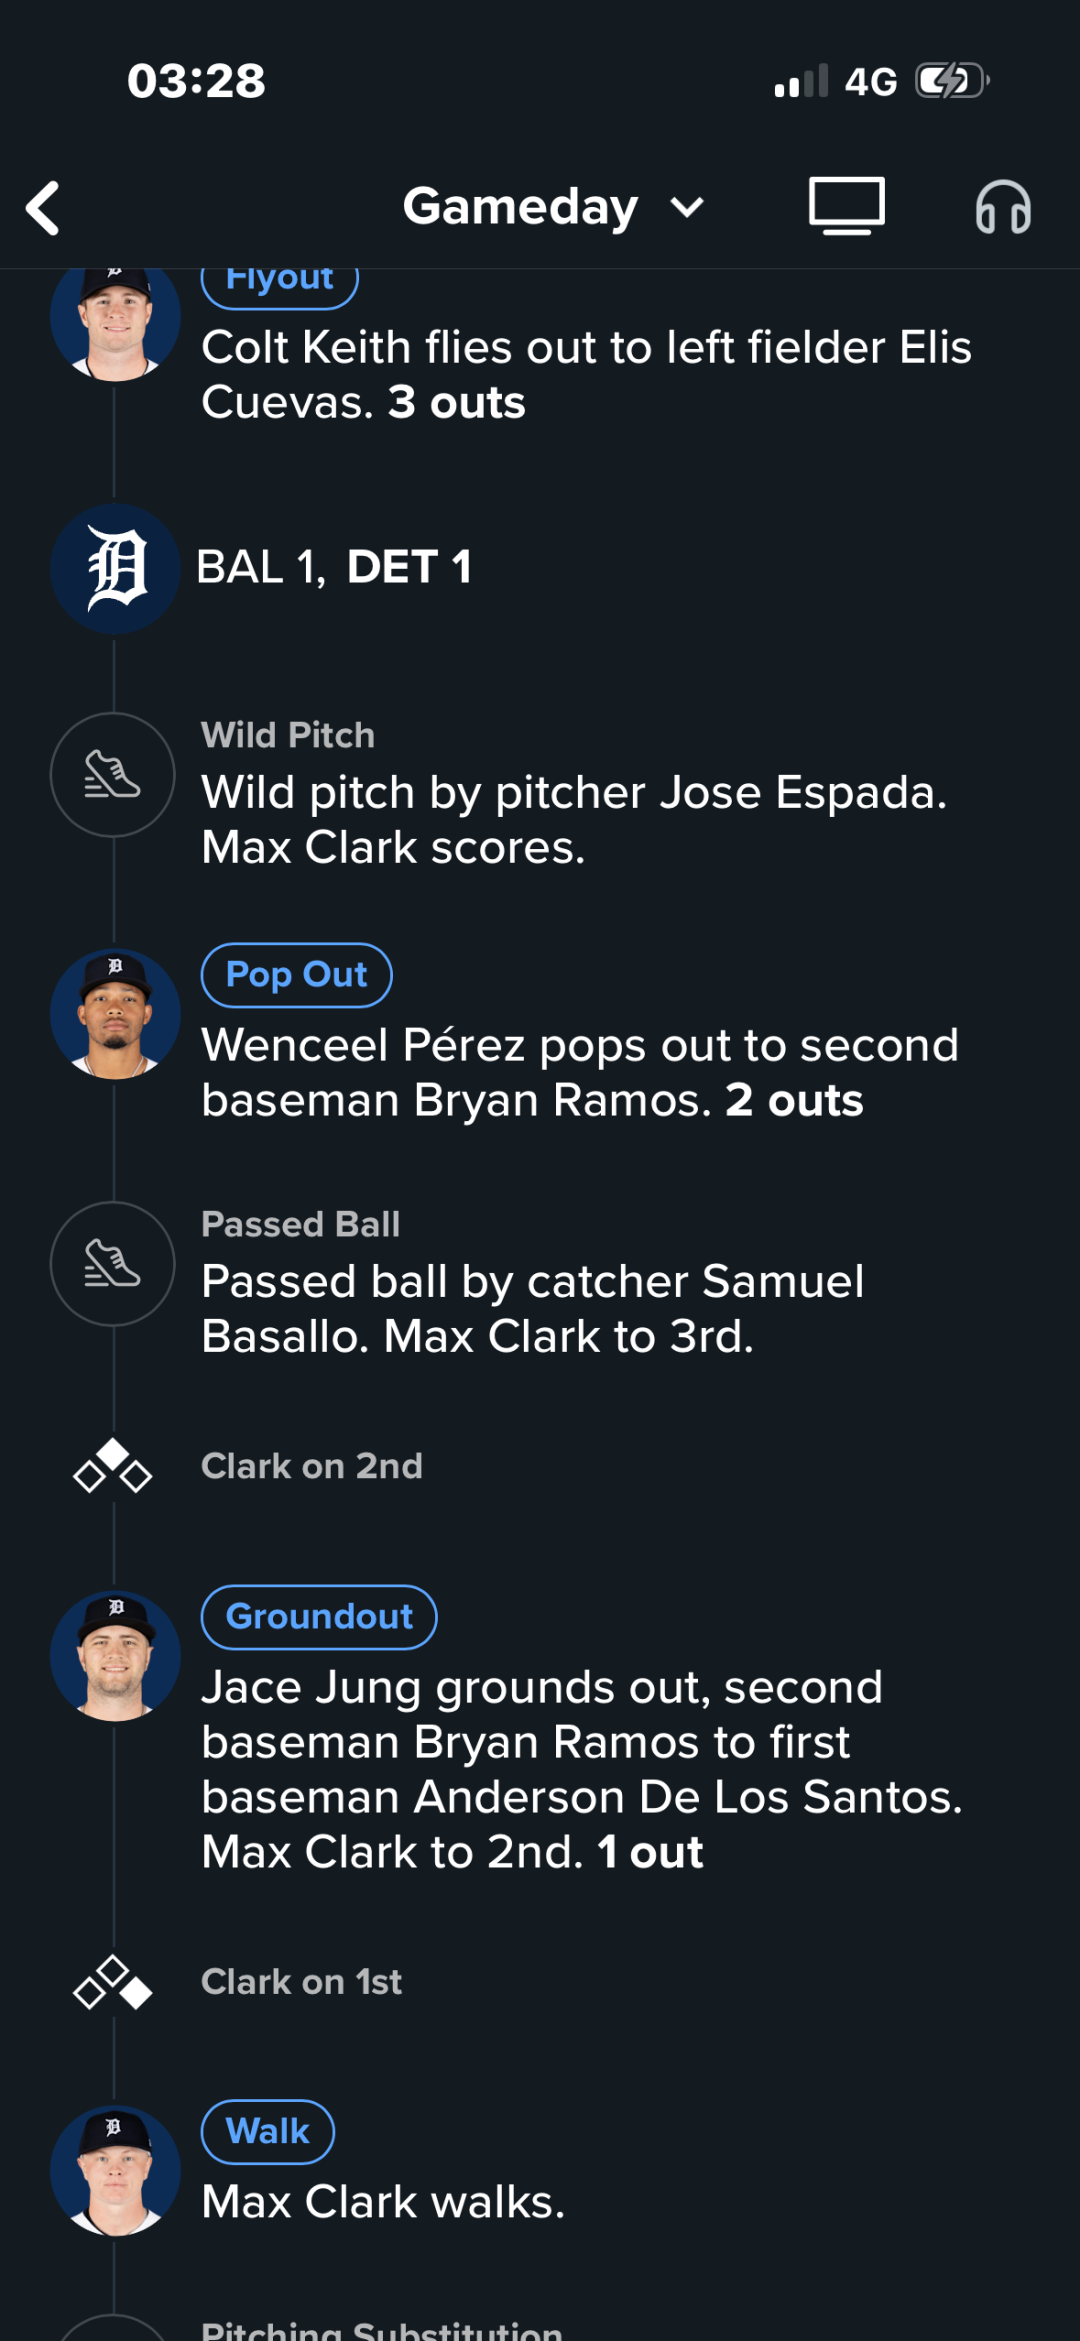Select the Pop Out play tag
The width and height of the screenshot is (1080, 2341).
296,975
